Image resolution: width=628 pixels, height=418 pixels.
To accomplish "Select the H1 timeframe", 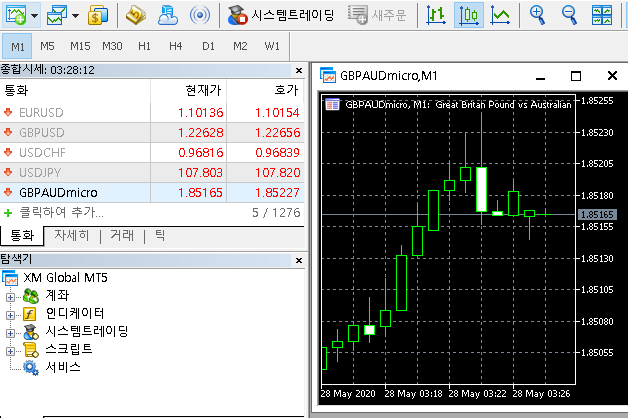I will coord(144,46).
